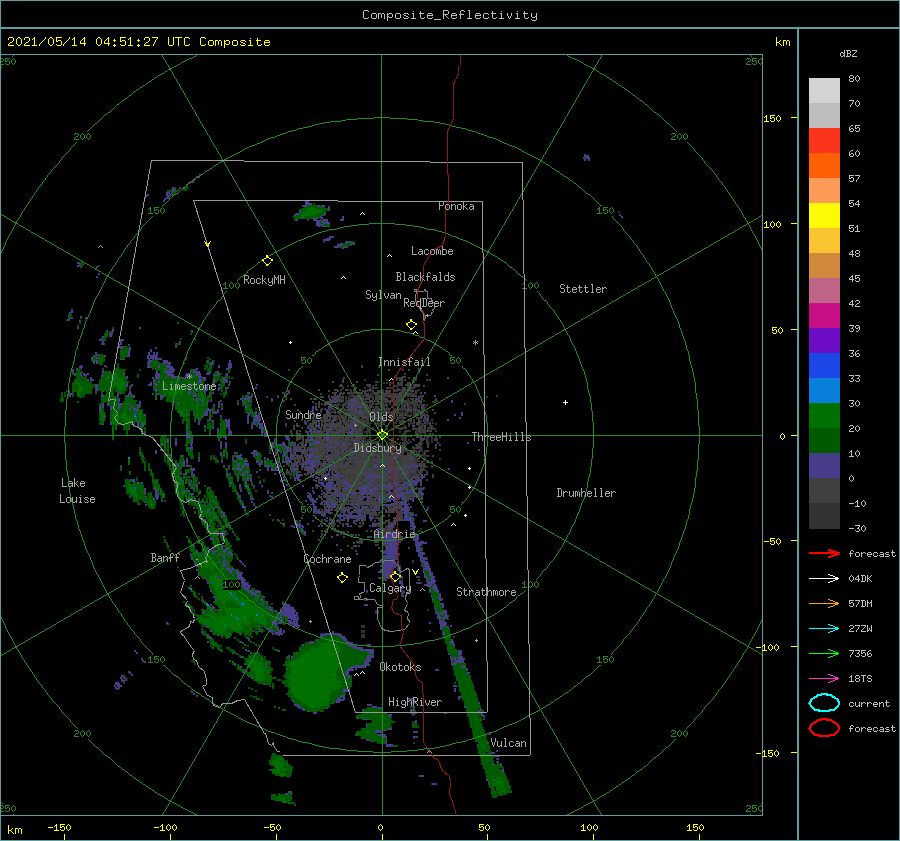Click the yellow diamond marker below RedDeer
900x841 pixels.
pyautogui.click(x=412, y=325)
